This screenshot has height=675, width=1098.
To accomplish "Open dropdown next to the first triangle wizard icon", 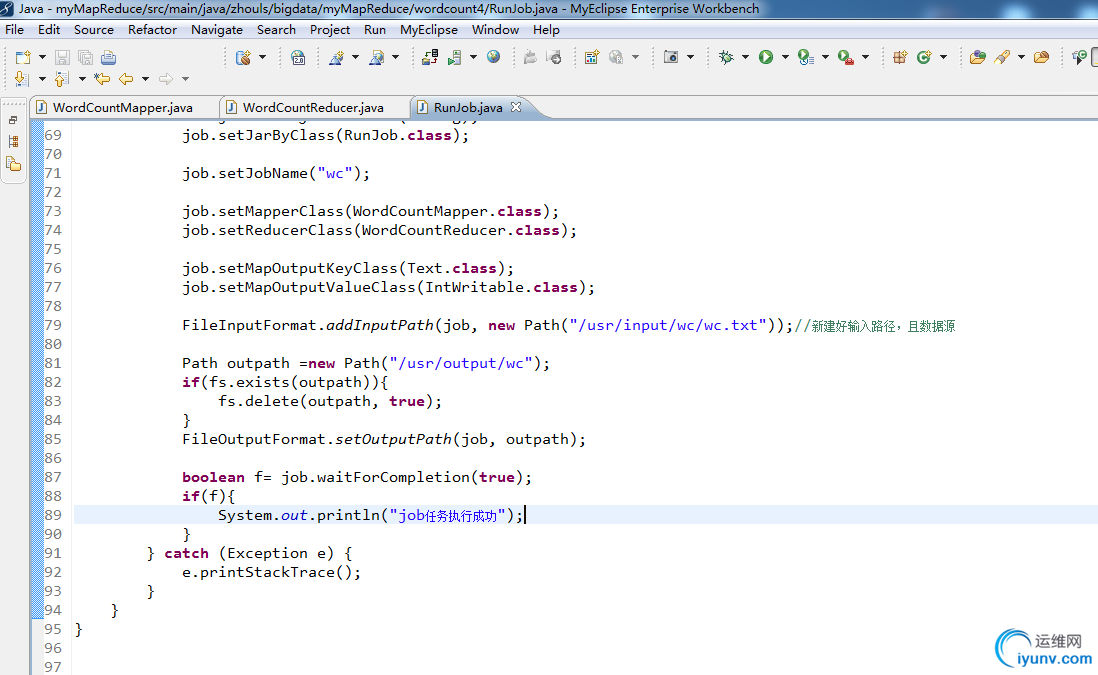I will [355, 57].
